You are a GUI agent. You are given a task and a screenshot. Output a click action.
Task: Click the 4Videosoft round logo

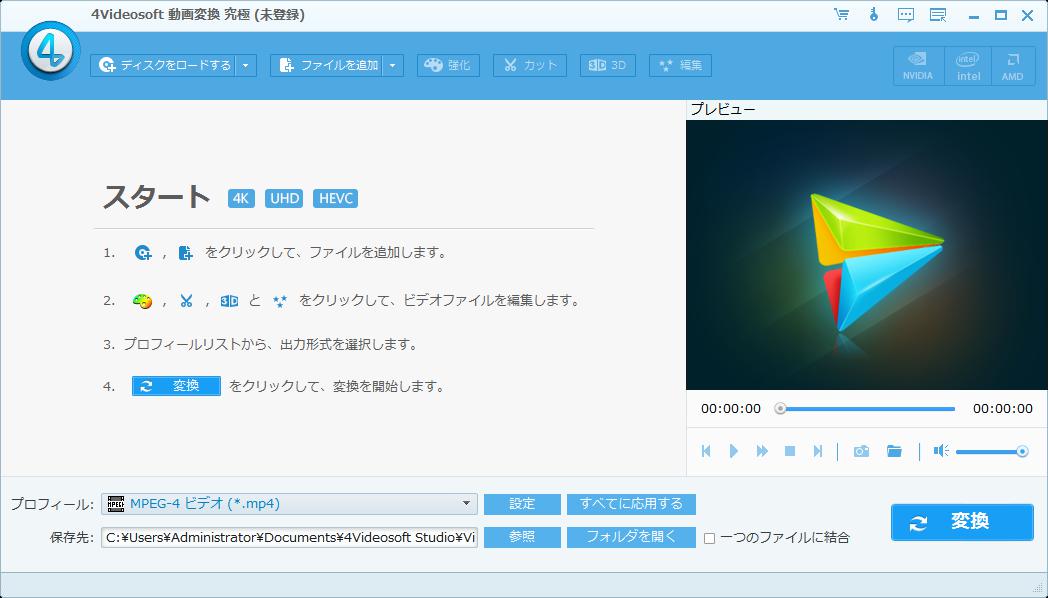pos(51,51)
